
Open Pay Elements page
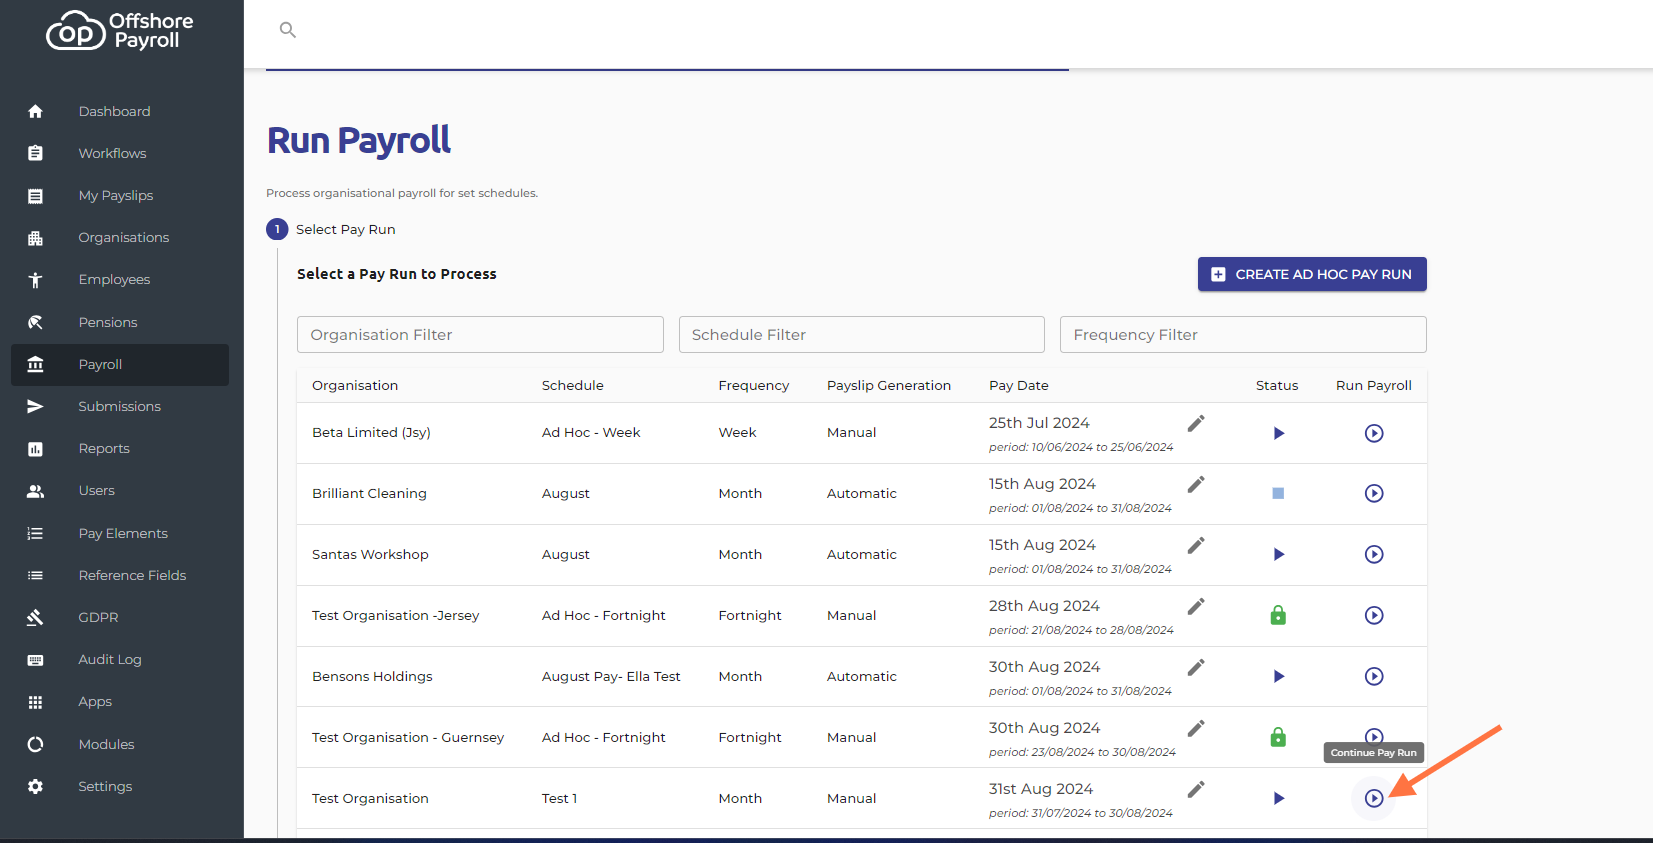point(120,533)
